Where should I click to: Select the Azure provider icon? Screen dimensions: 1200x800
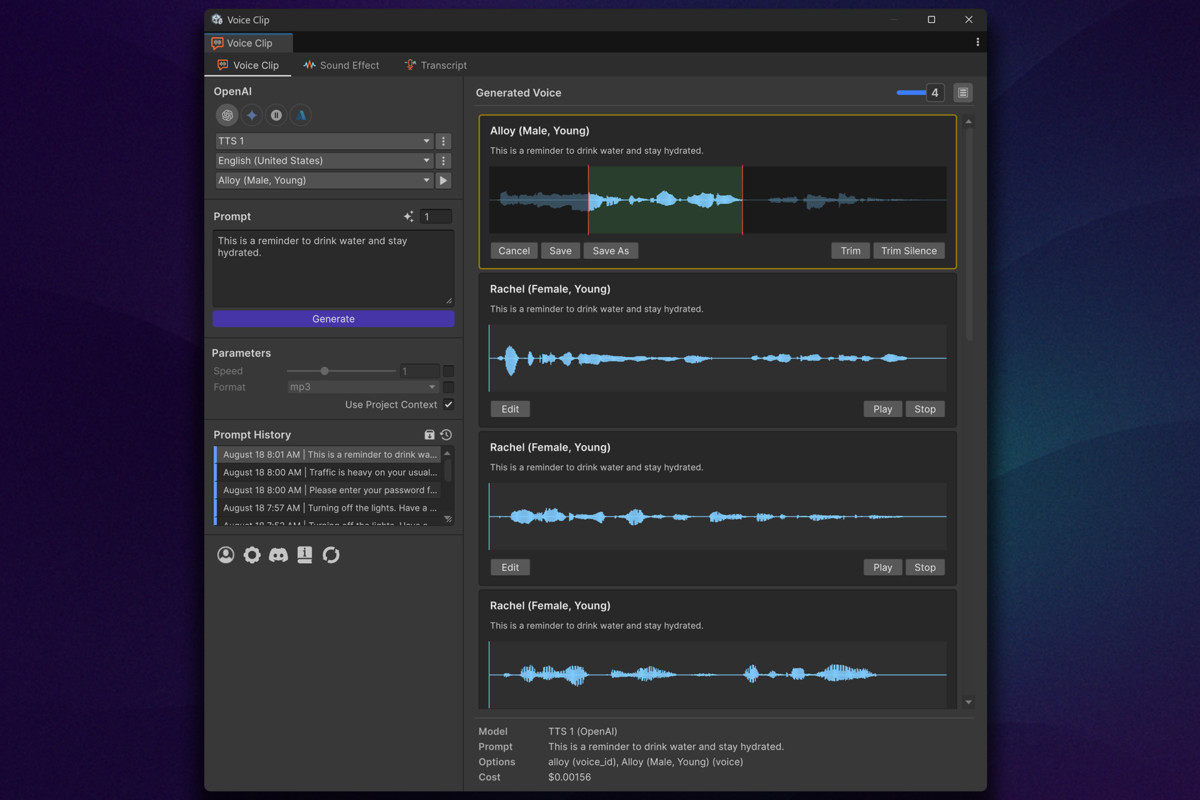[x=301, y=115]
